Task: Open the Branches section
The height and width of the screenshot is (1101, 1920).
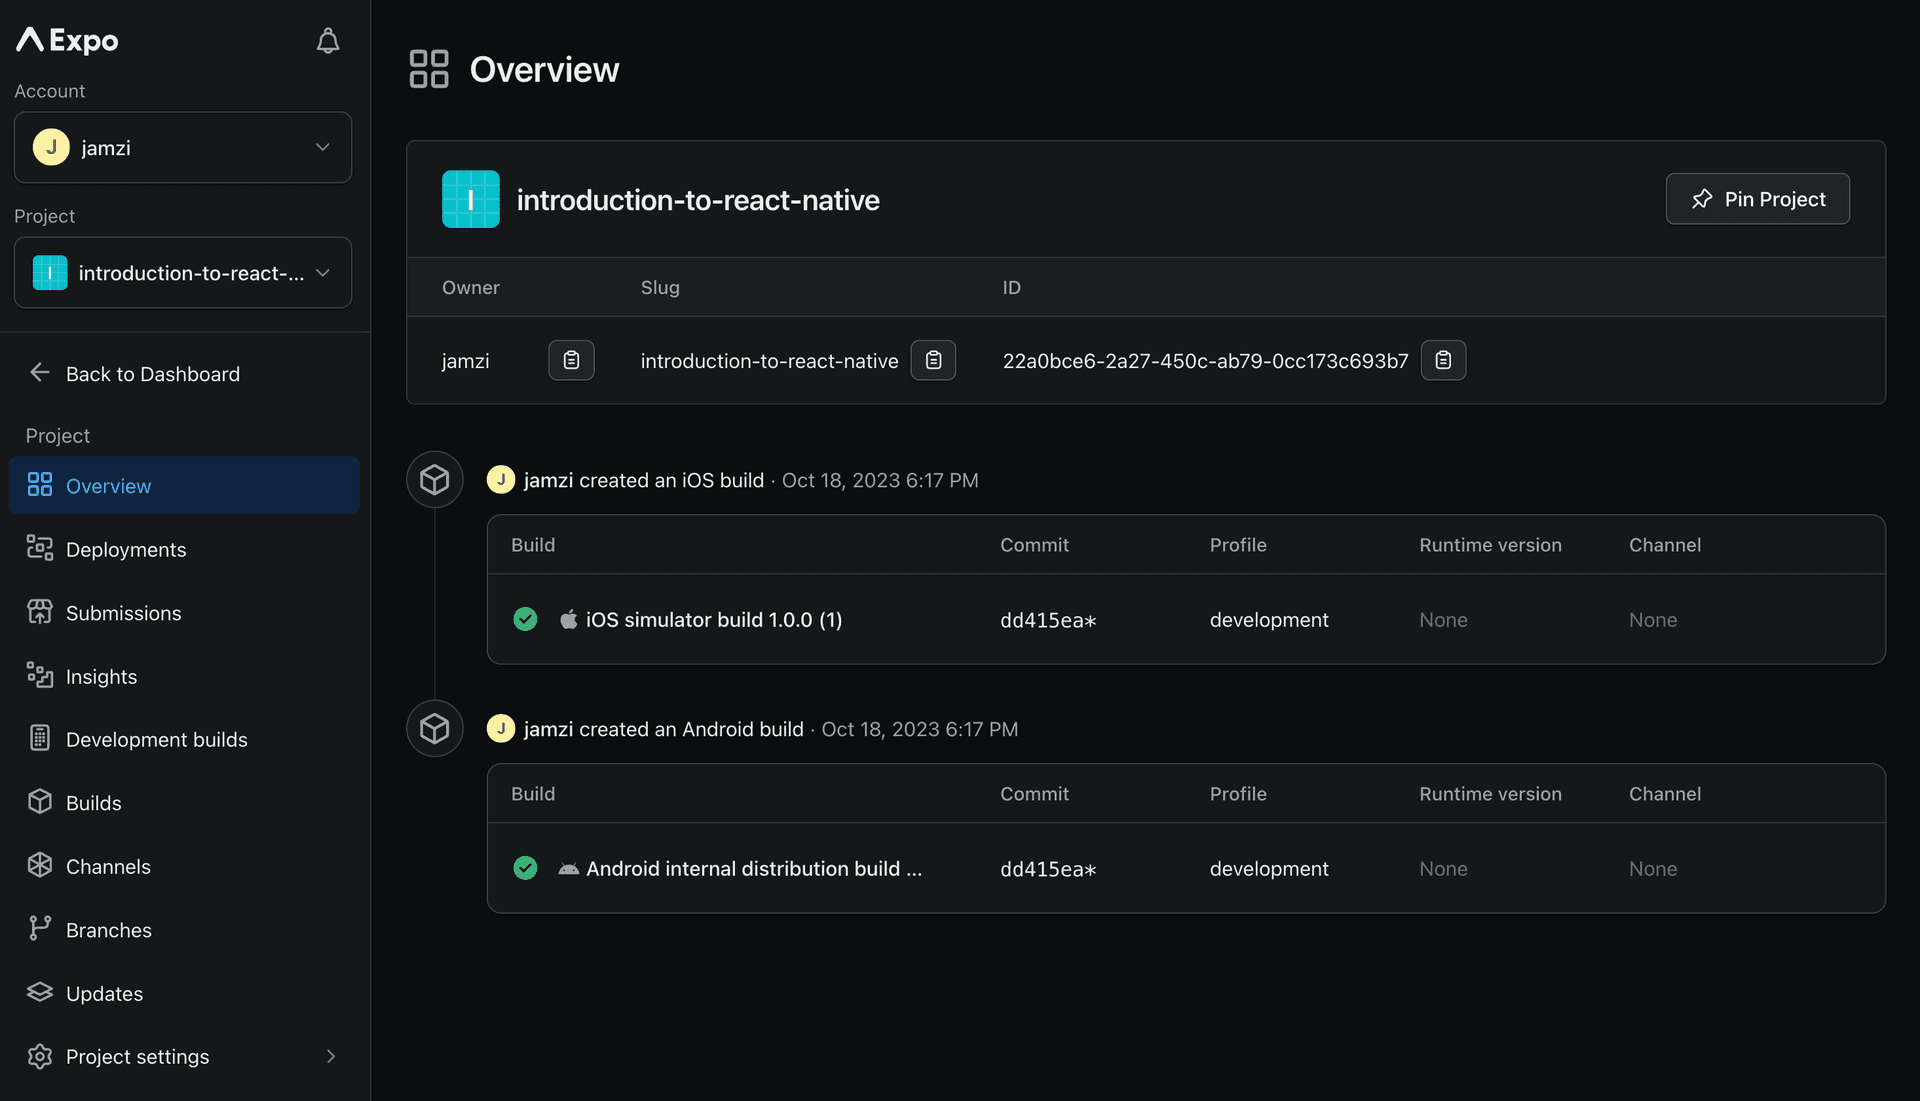Action: tap(108, 929)
